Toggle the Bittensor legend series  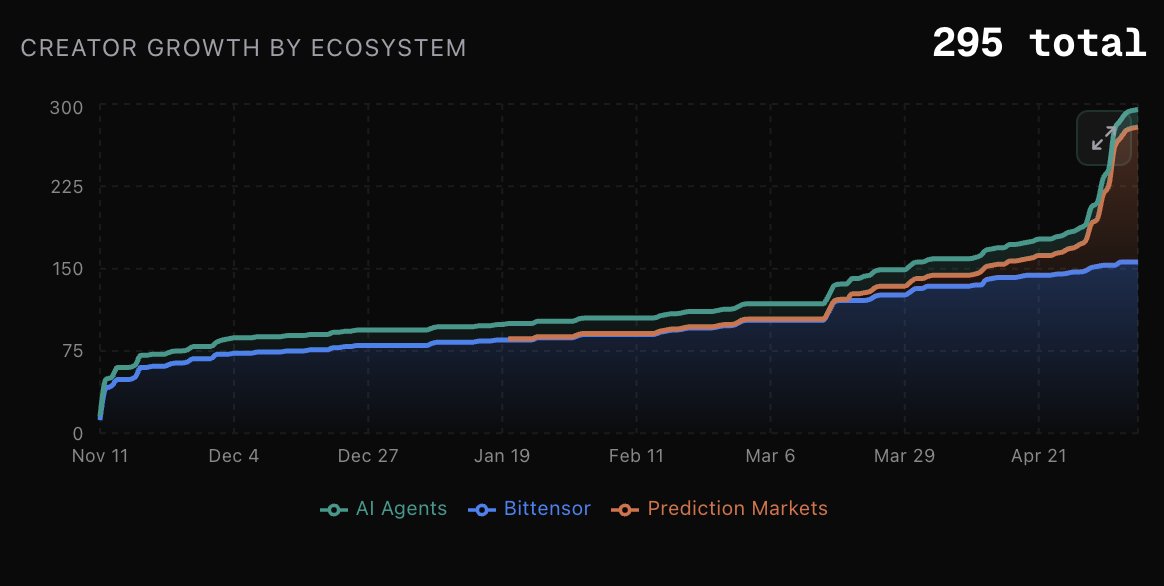pyautogui.click(x=530, y=509)
